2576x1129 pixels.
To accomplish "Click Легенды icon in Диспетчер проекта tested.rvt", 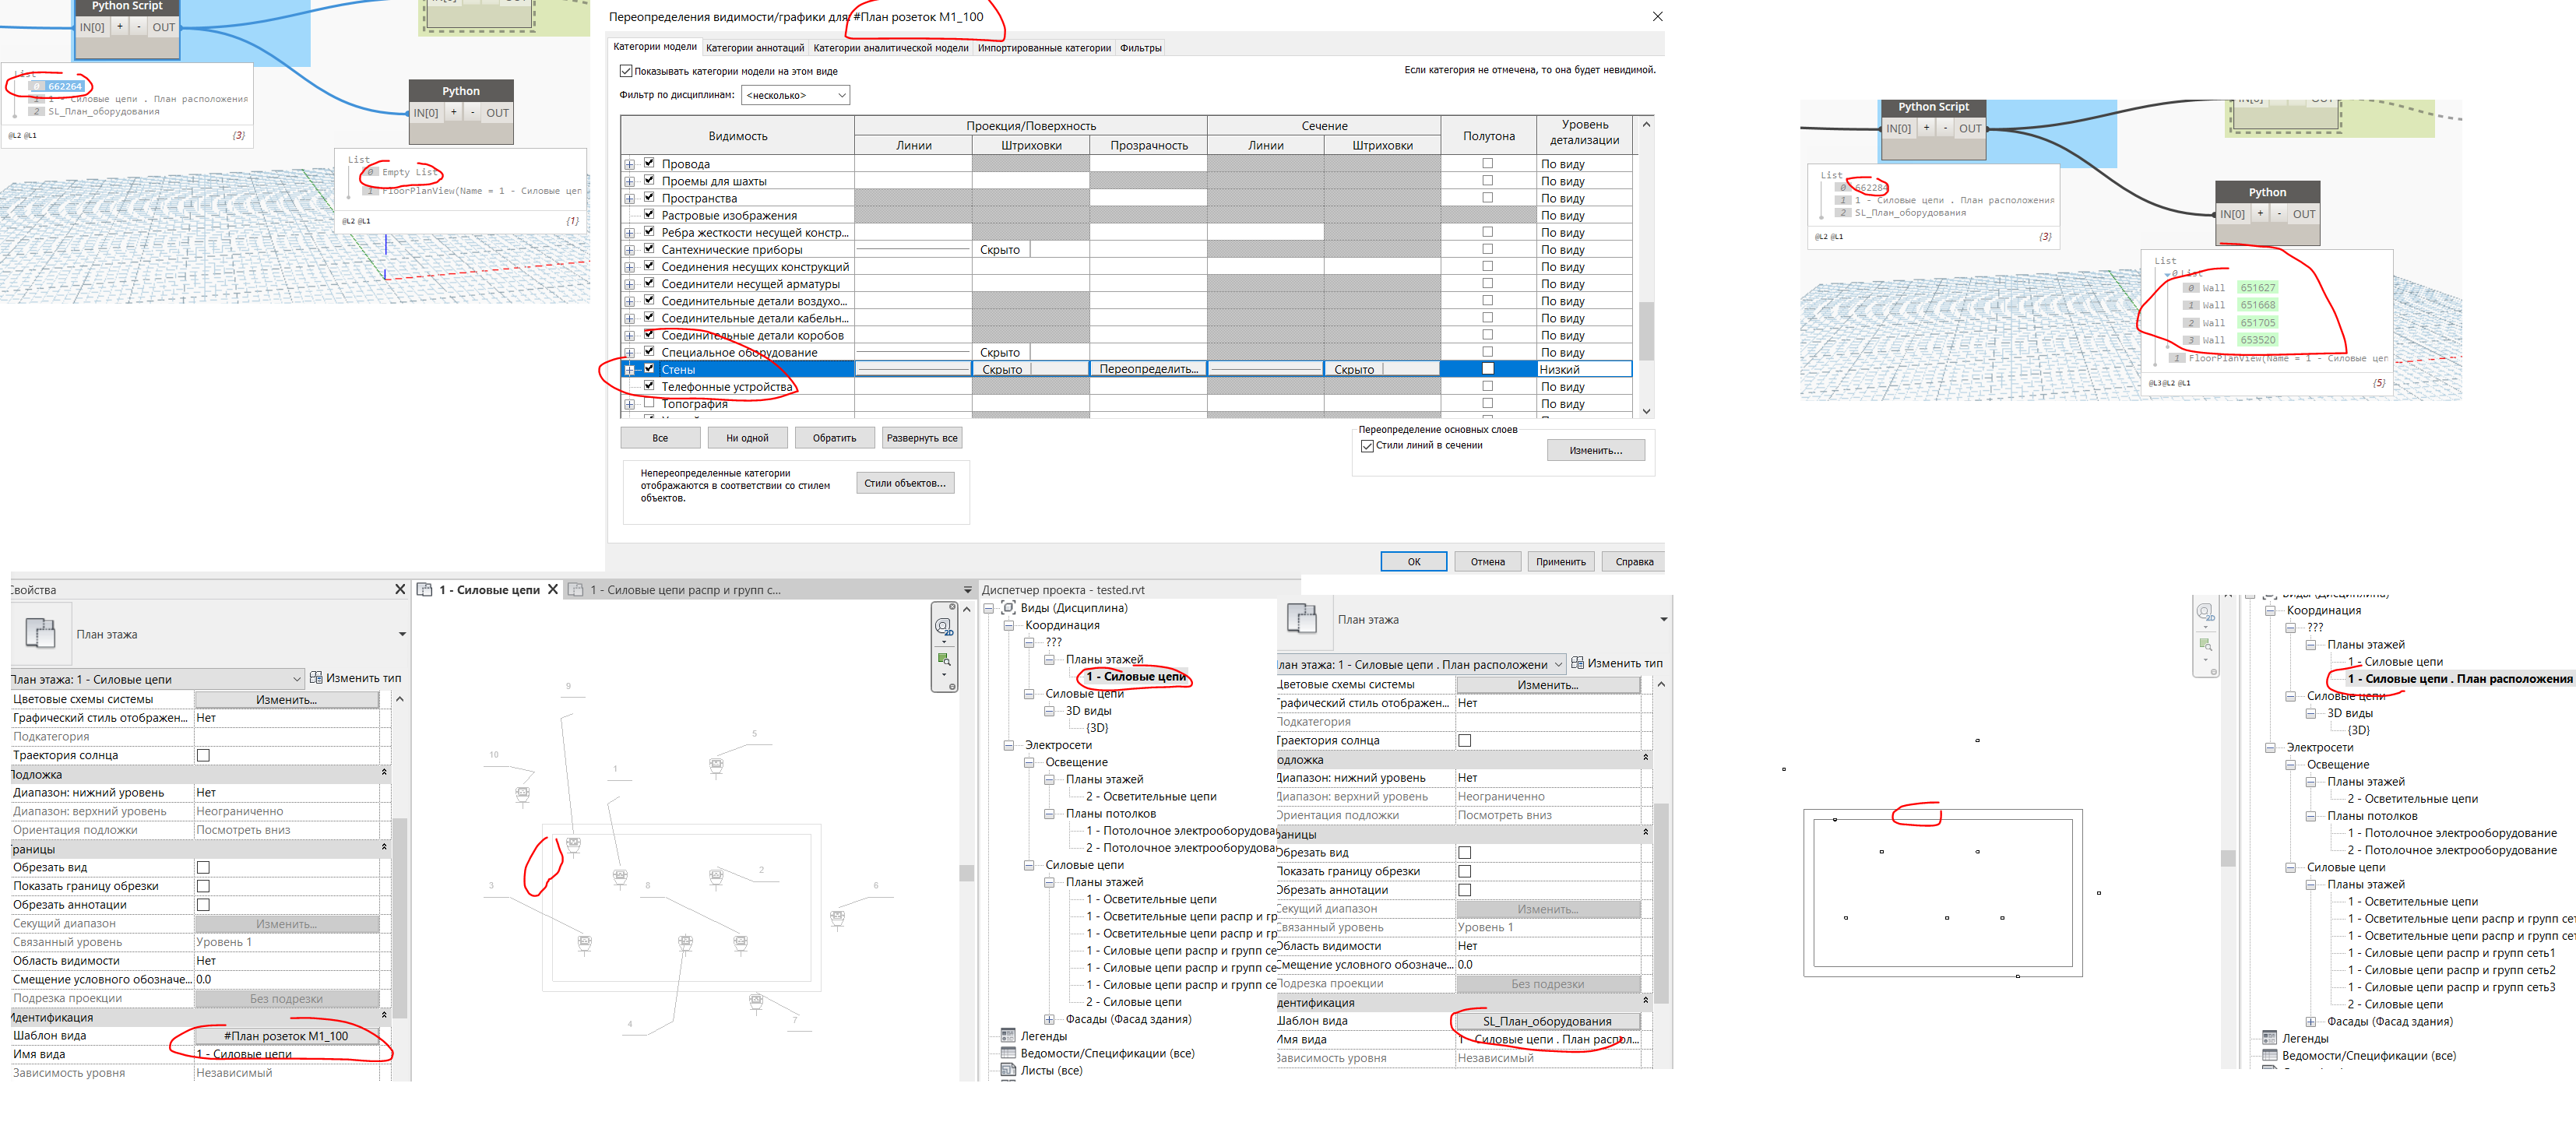I will pos(1008,1036).
